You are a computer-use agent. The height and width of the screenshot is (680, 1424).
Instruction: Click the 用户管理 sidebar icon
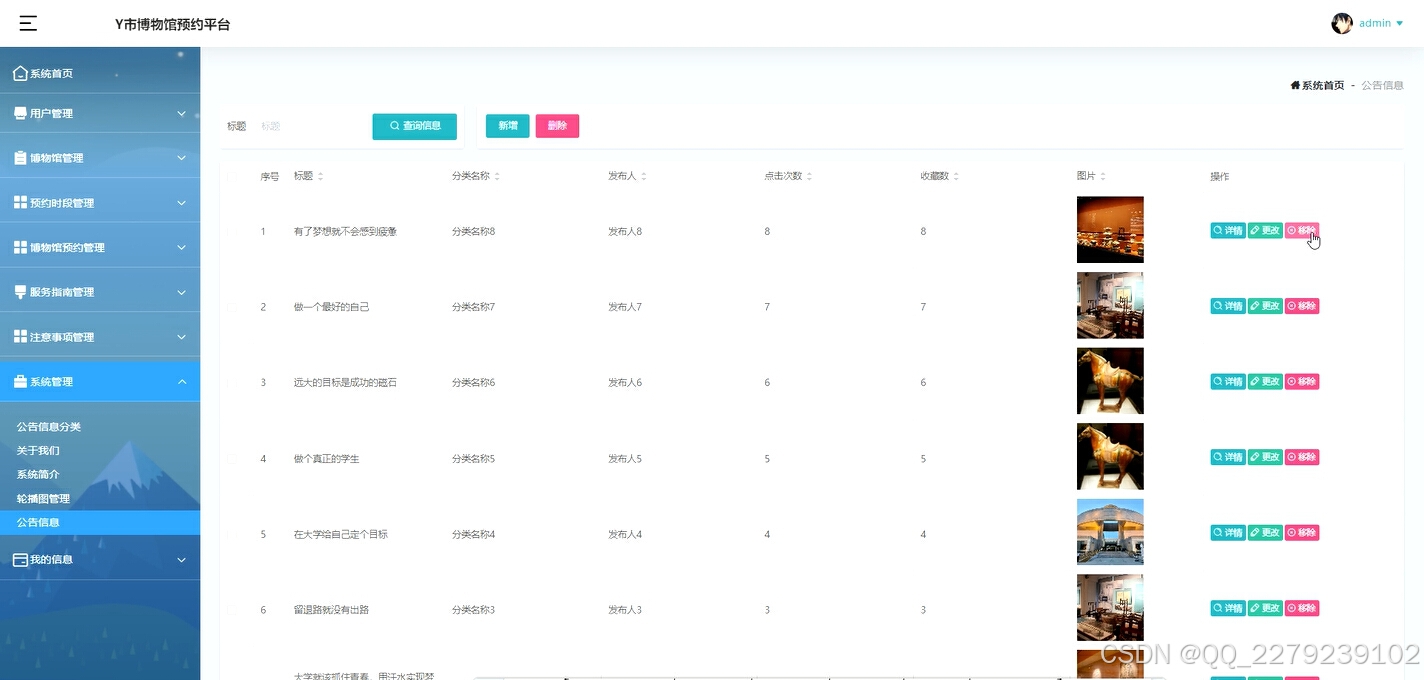(x=20, y=113)
